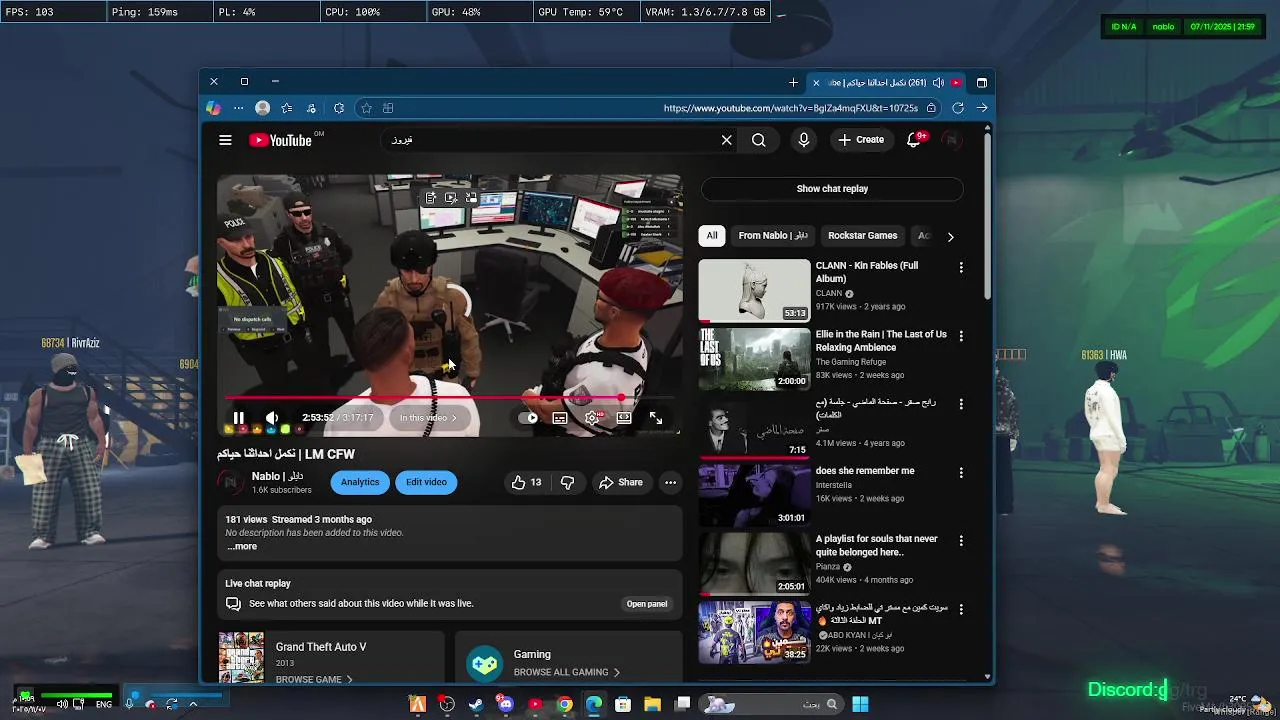The width and height of the screenshot is (1280, 720).
Task: Expand description with ...more
Action: tap(242, 546)
